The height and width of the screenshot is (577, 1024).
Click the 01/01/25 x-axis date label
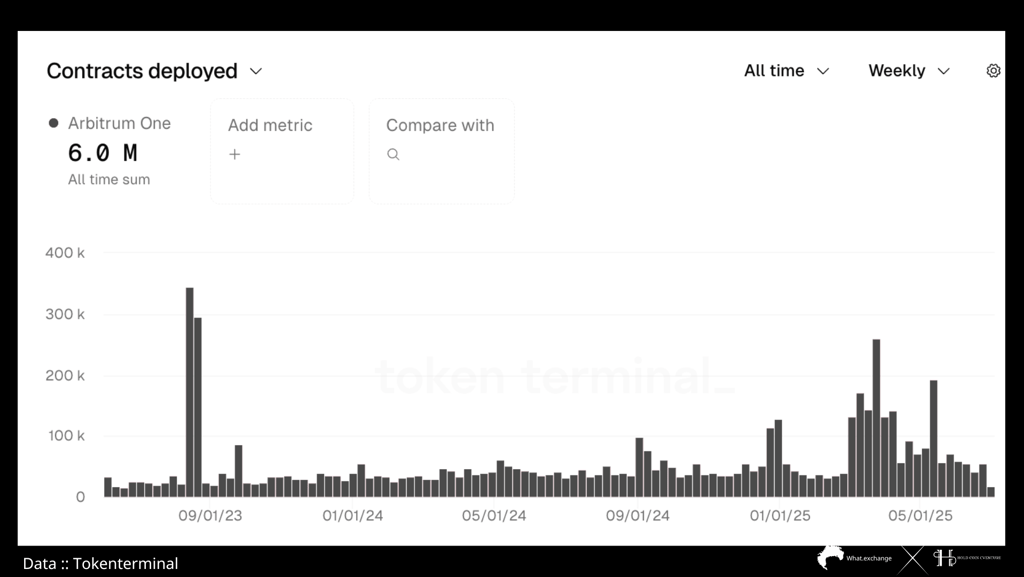tap(780, 516)
